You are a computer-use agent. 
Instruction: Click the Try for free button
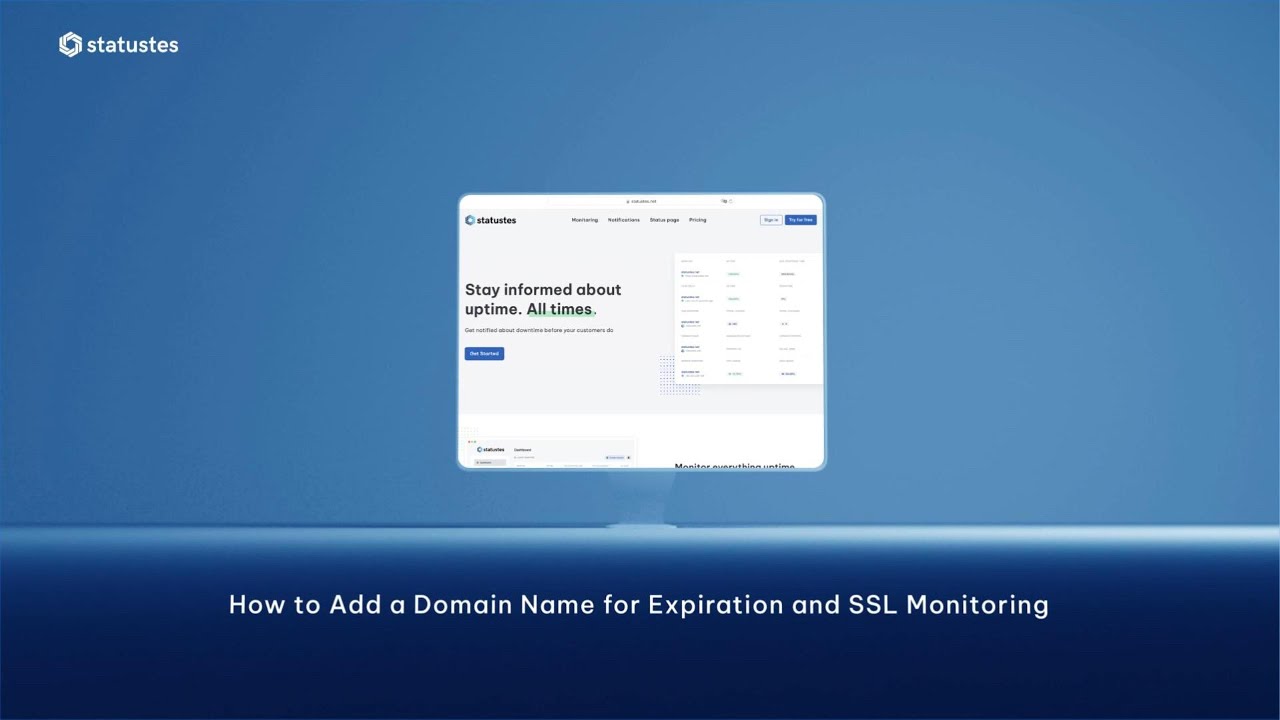coord(801,220)
